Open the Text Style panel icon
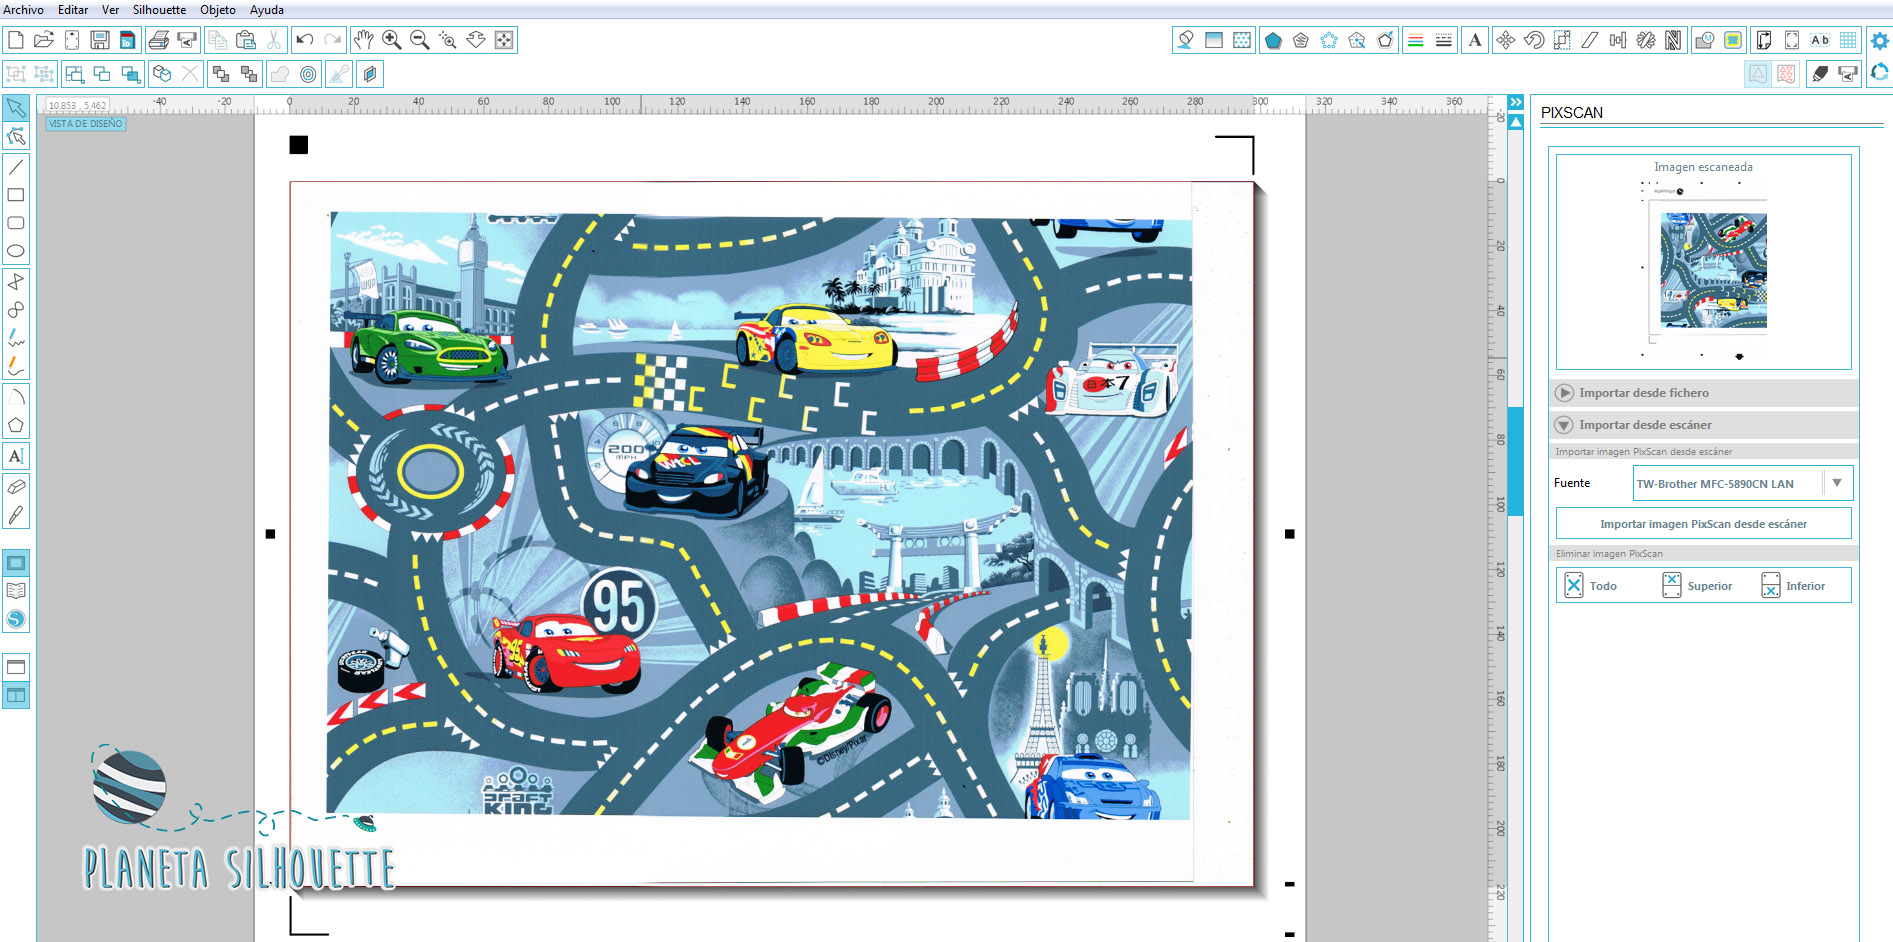 (x=1475, y=40)
